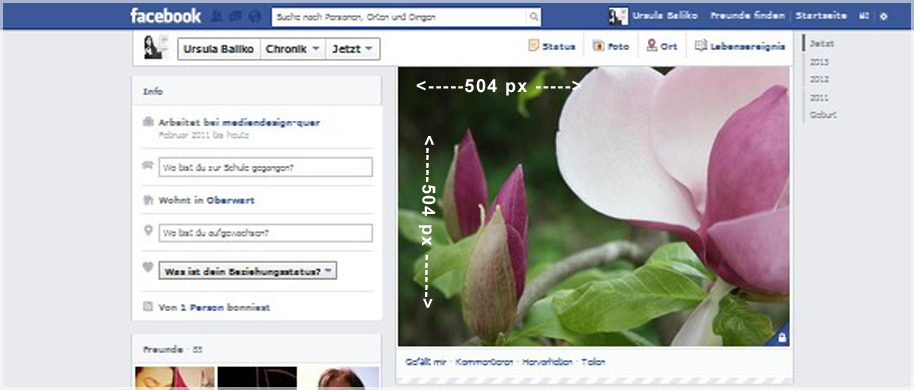Open Ursula Baliko profile in header

[x=665, y=16]
